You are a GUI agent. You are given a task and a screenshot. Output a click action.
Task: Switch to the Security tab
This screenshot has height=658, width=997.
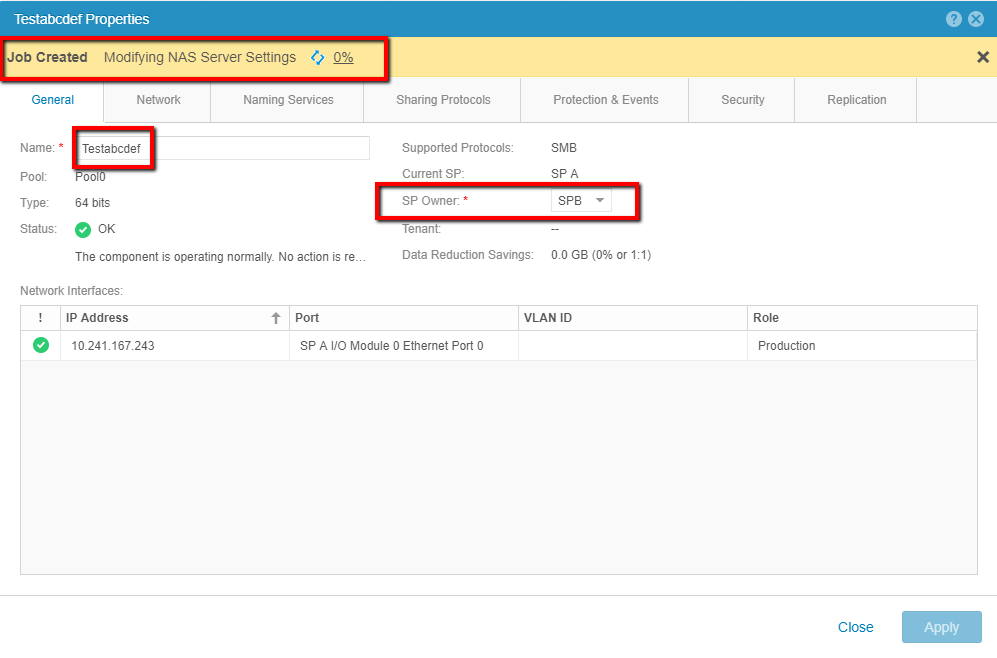(742, 100)
